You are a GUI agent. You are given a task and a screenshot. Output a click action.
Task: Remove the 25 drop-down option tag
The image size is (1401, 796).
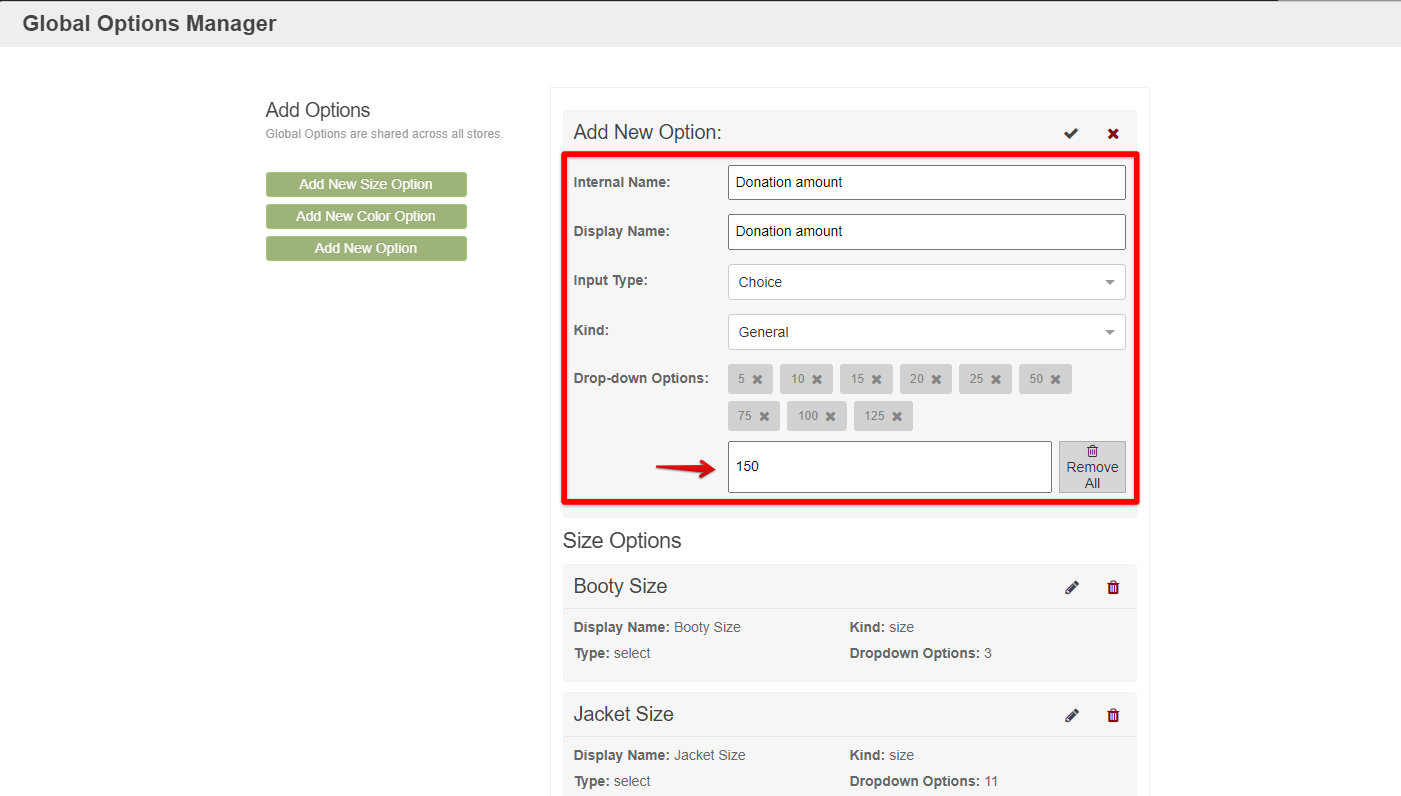pos(996,379)
